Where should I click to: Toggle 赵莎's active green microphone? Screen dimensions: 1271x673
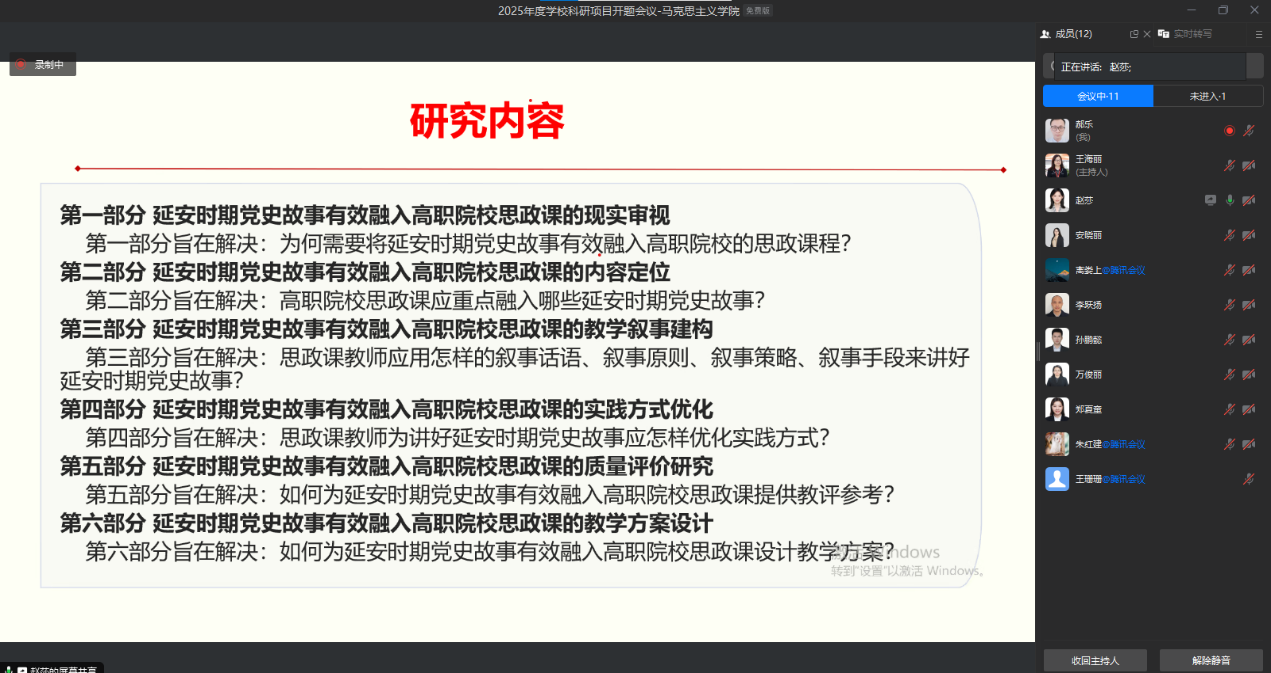coord(1230,200)
